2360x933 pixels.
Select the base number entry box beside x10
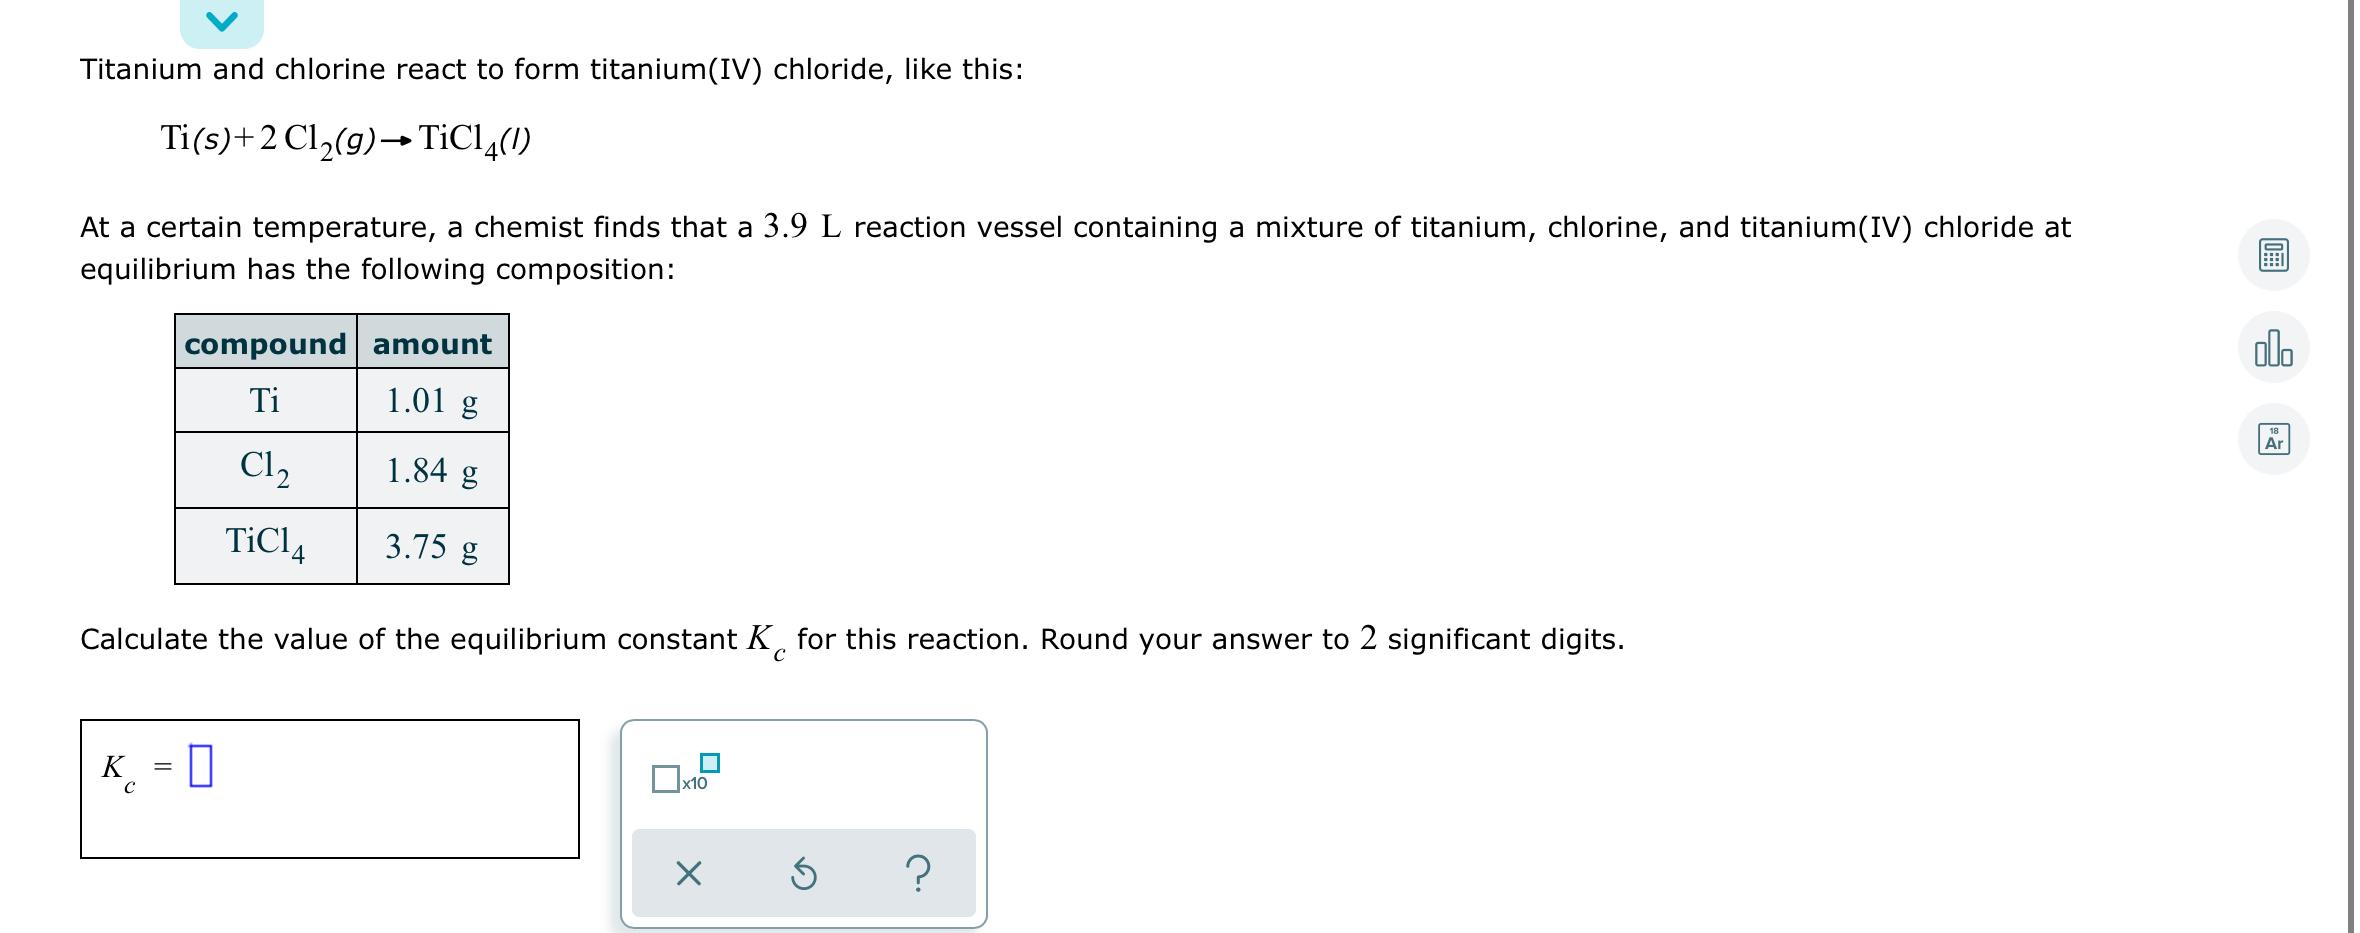tap(664, 777)
